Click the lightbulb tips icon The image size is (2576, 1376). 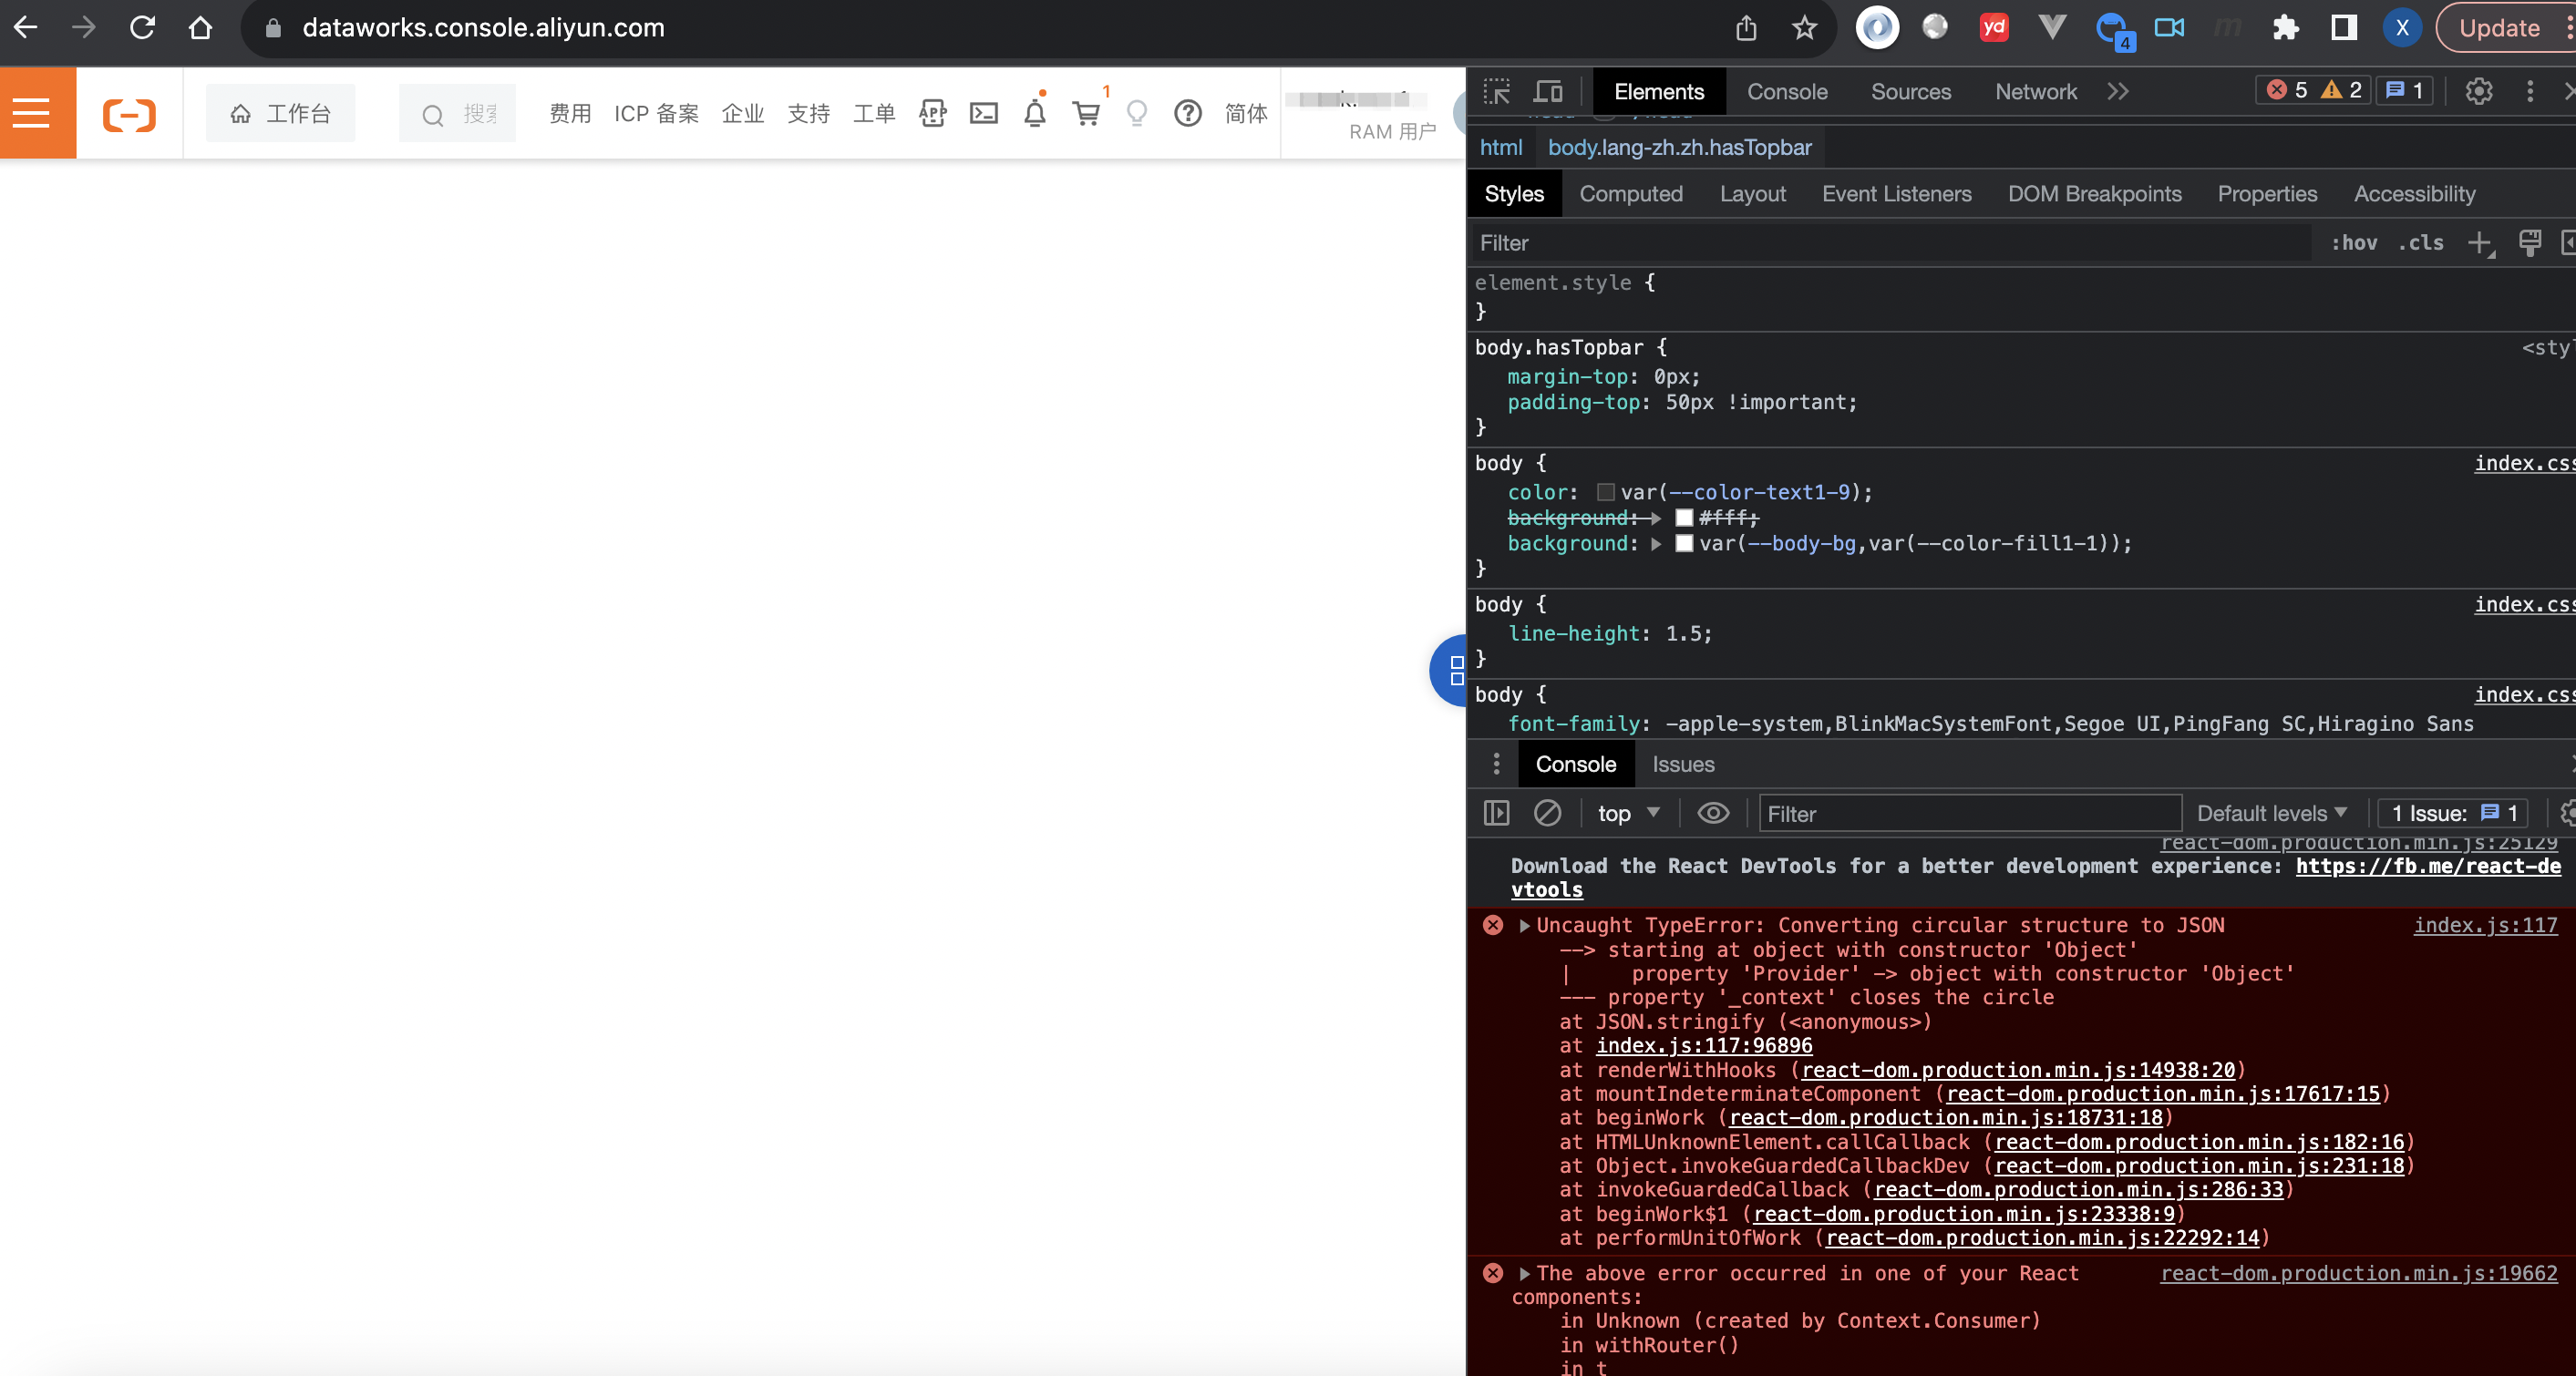pyautogui.click(x=1137, y=114)
